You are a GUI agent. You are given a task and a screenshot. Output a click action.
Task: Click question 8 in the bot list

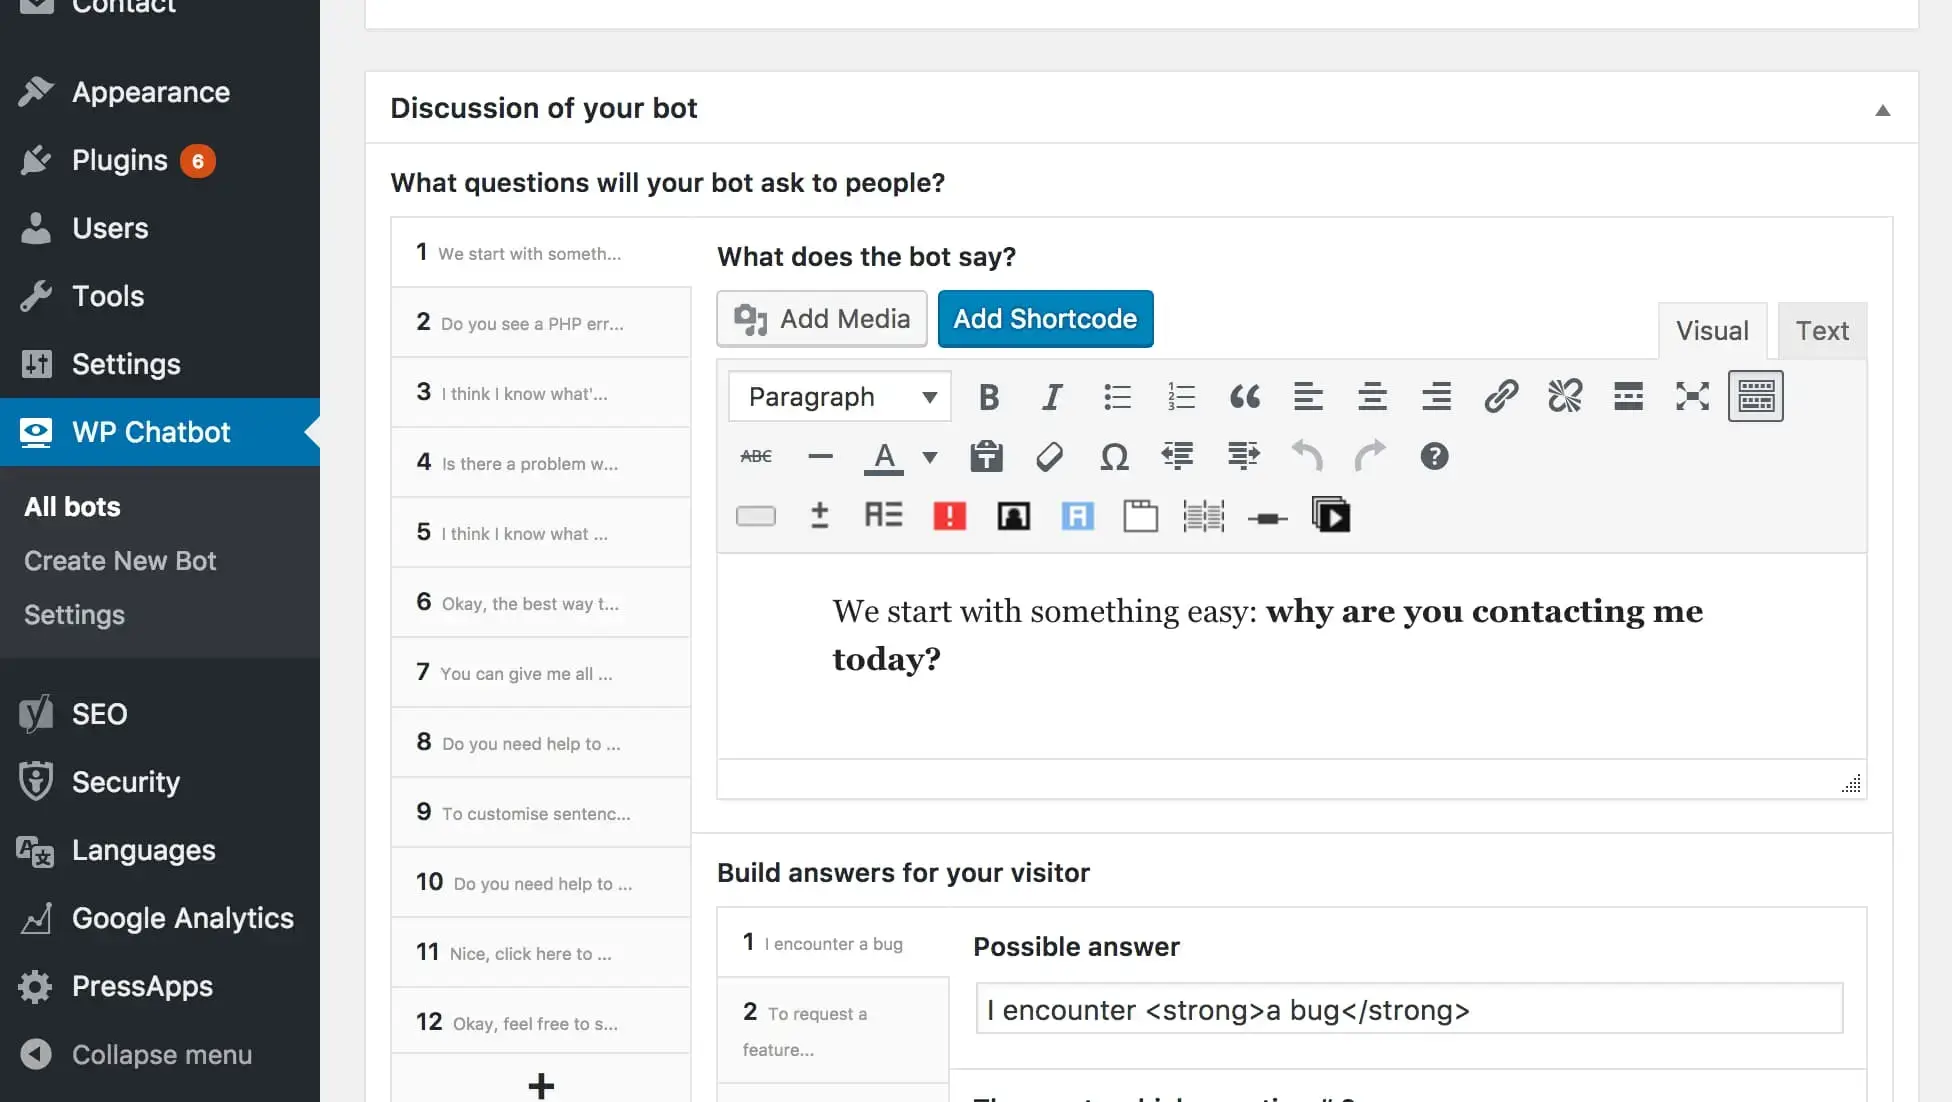pyautogui.click(x=540, y=743)
